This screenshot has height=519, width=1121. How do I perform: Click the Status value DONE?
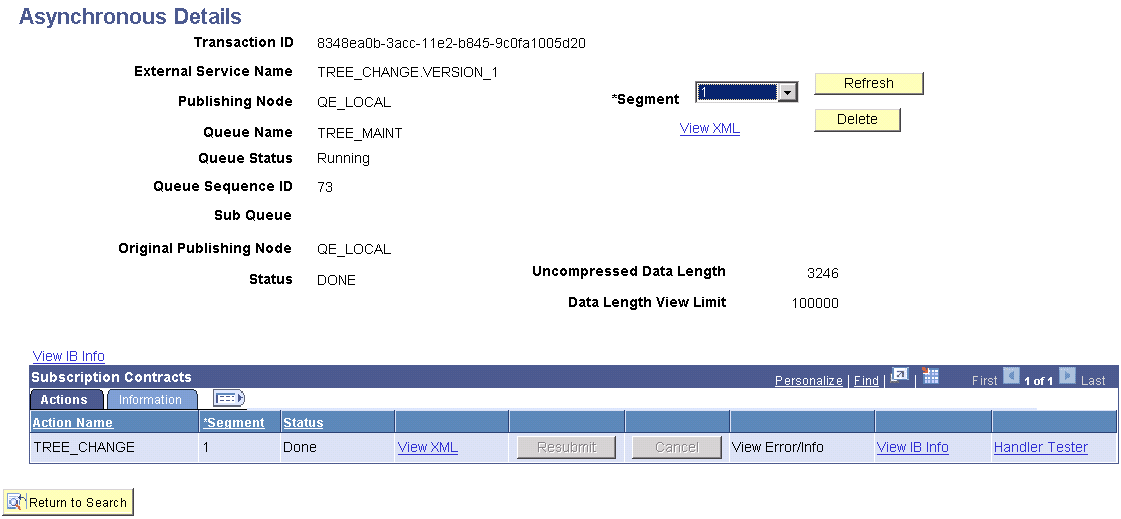tap(336, 280)
